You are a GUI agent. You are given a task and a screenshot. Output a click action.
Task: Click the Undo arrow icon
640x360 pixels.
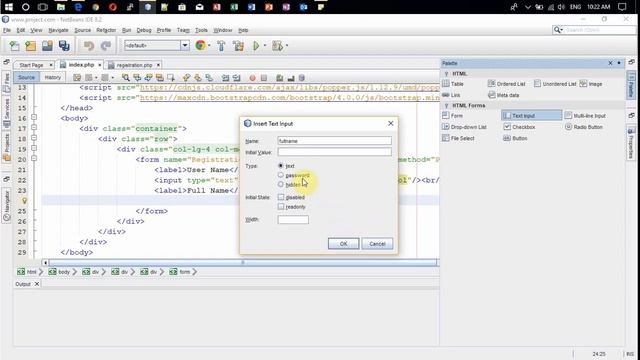click(x=89, y=46)
